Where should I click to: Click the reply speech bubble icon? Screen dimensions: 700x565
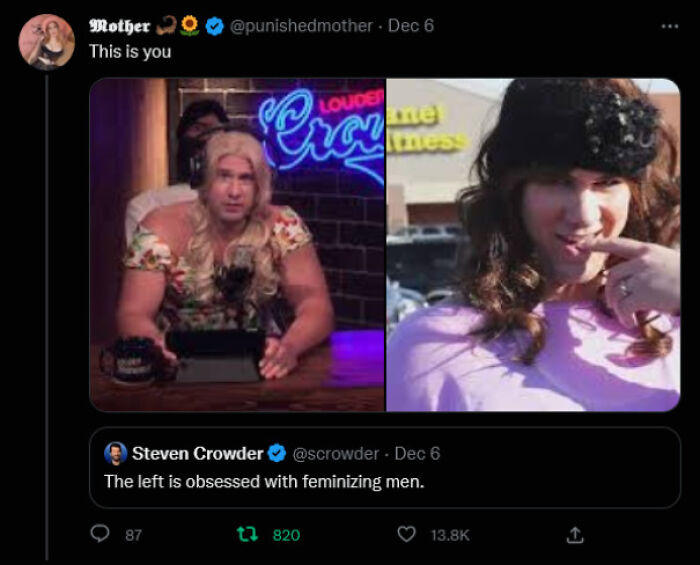coord(99,535)
